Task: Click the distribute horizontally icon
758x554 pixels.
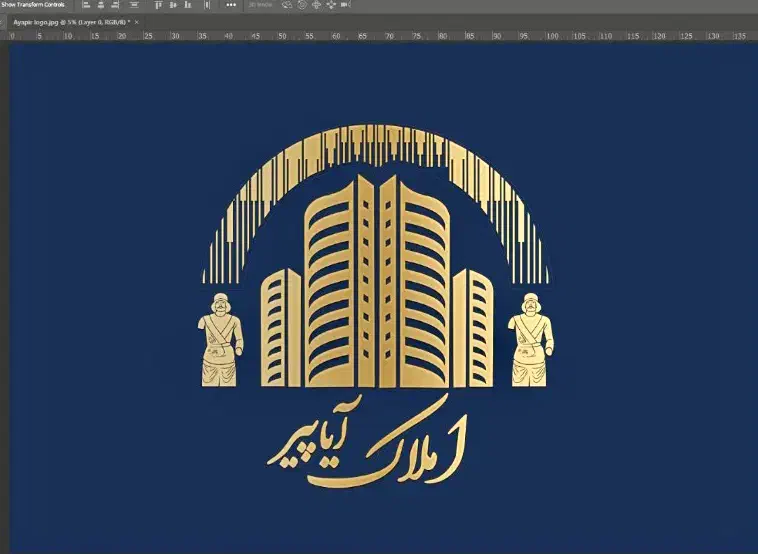Action: (207, 5)
